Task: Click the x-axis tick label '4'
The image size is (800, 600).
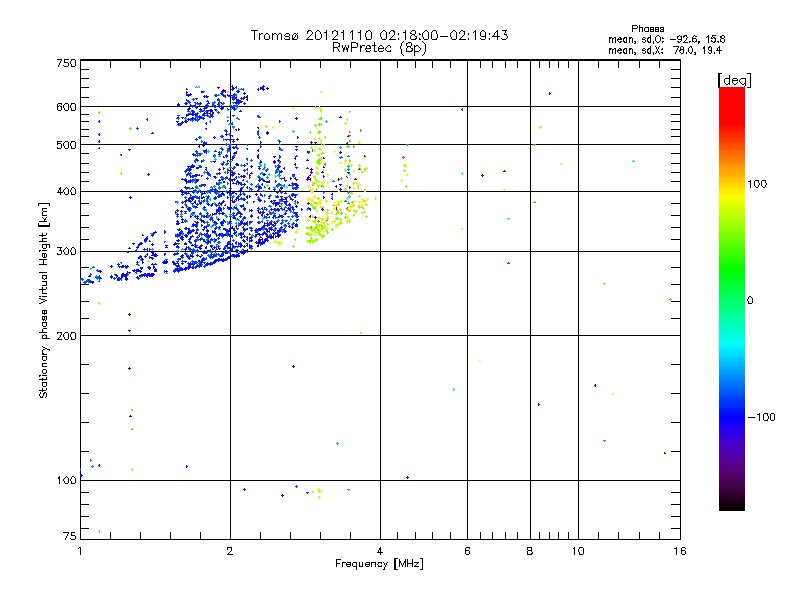Action: (x=380, y=551)
